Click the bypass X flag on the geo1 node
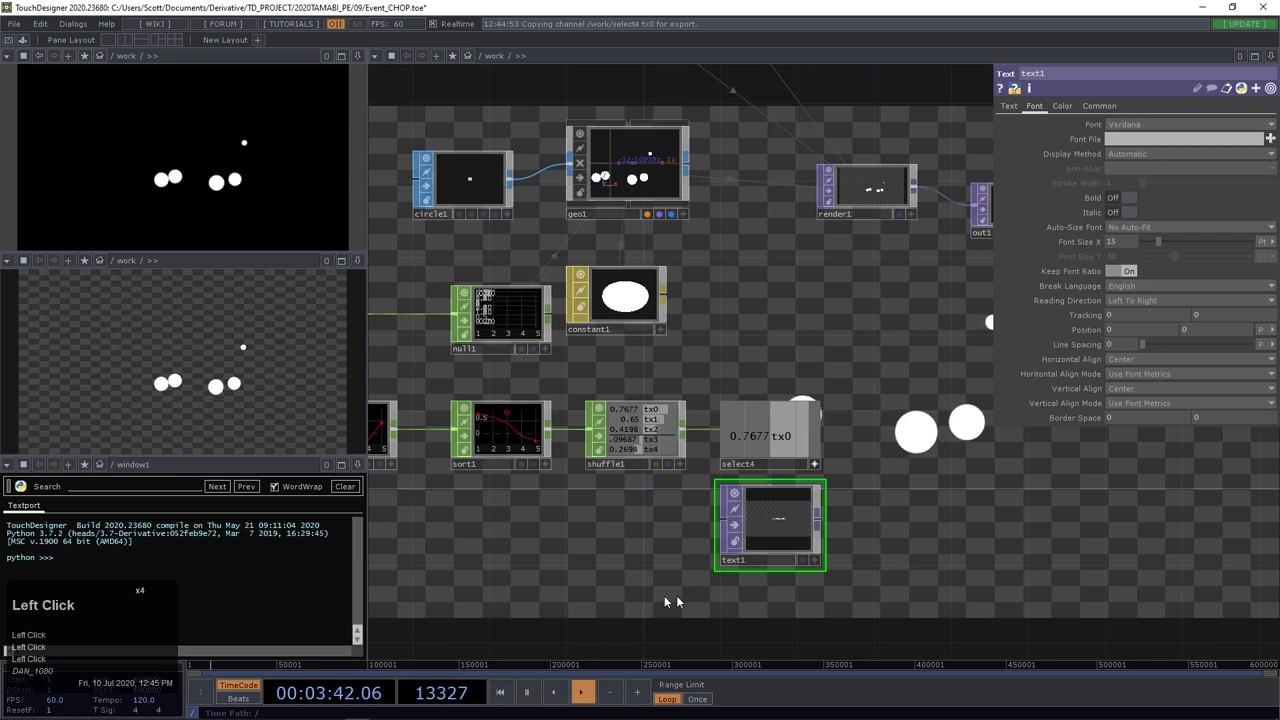The image size is (1280, 720). point(580,163)
